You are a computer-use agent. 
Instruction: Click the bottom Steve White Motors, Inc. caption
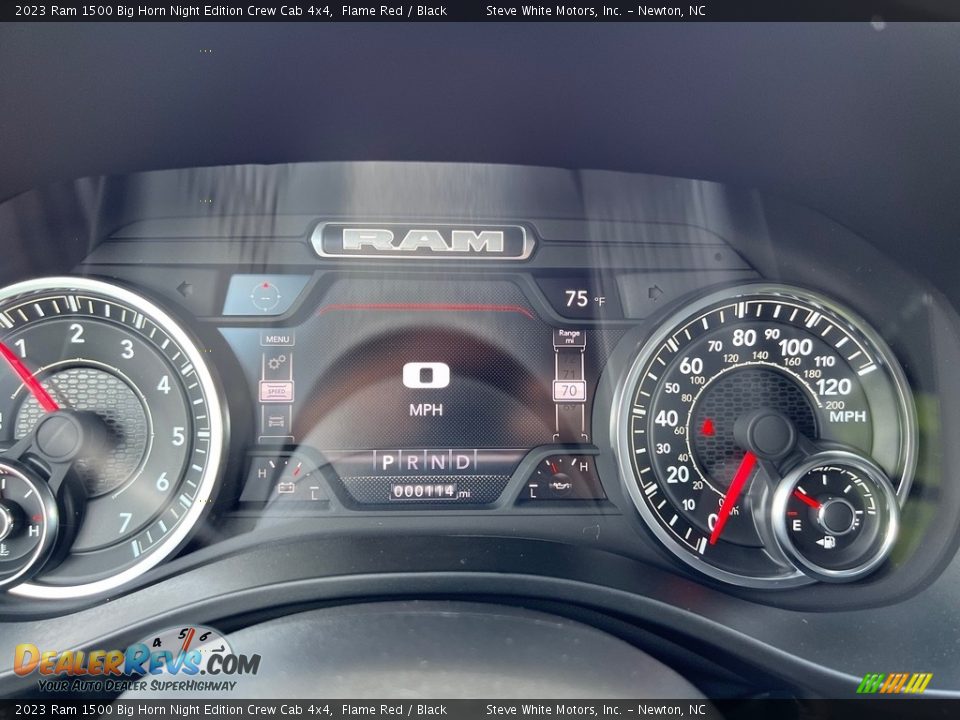tap(596, 710)
